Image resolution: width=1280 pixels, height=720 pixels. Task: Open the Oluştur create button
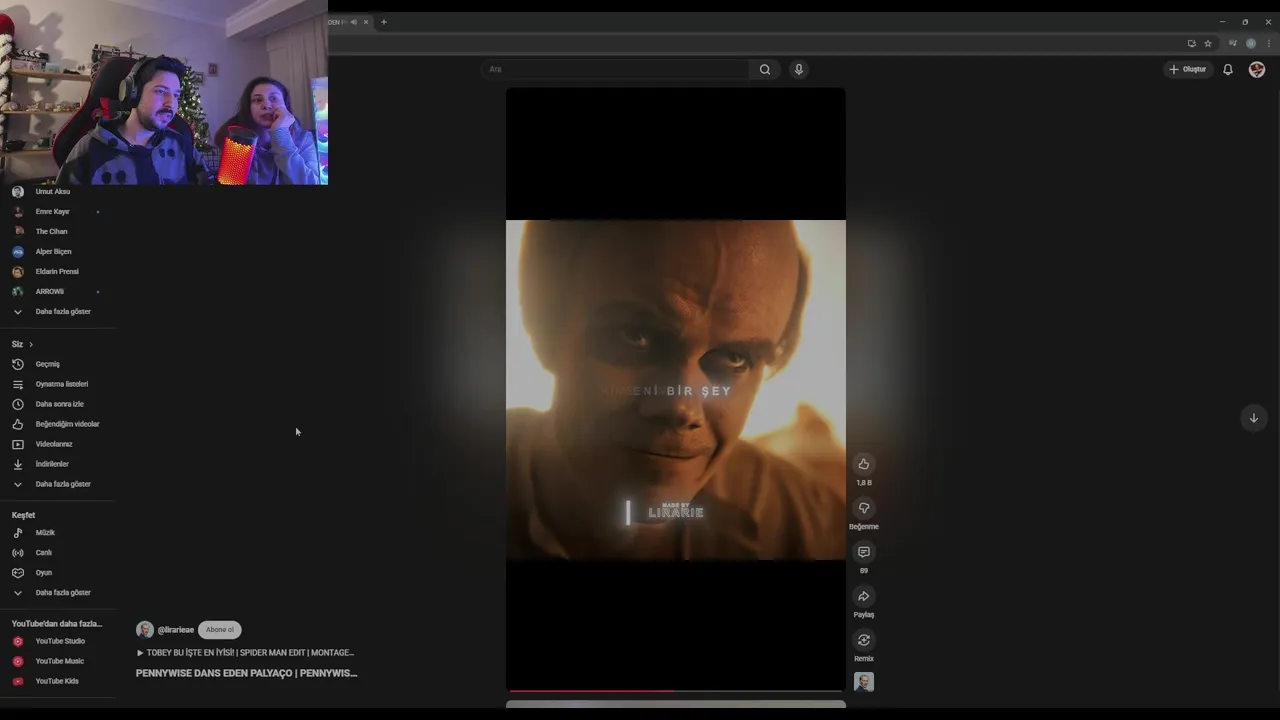(1188, 69)
